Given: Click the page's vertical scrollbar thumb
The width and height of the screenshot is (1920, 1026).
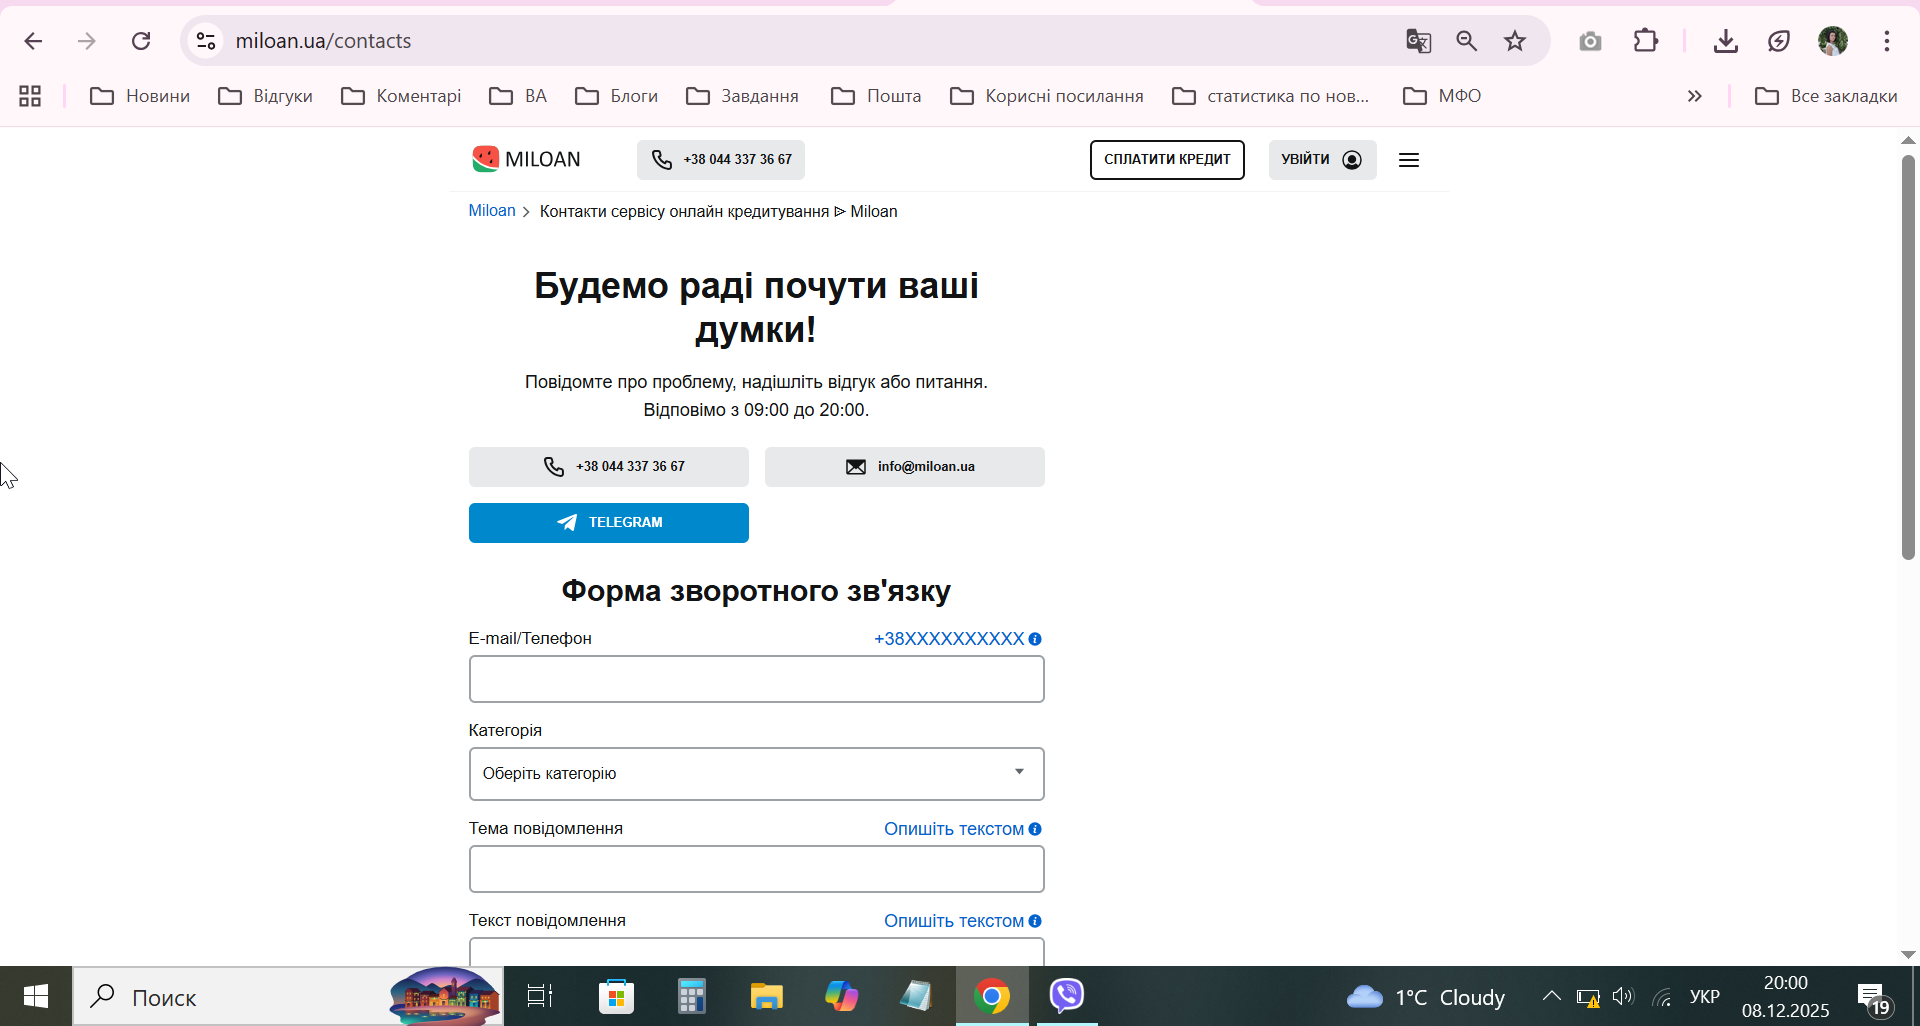Looking at the screenshot, I should pos(1908,357).
